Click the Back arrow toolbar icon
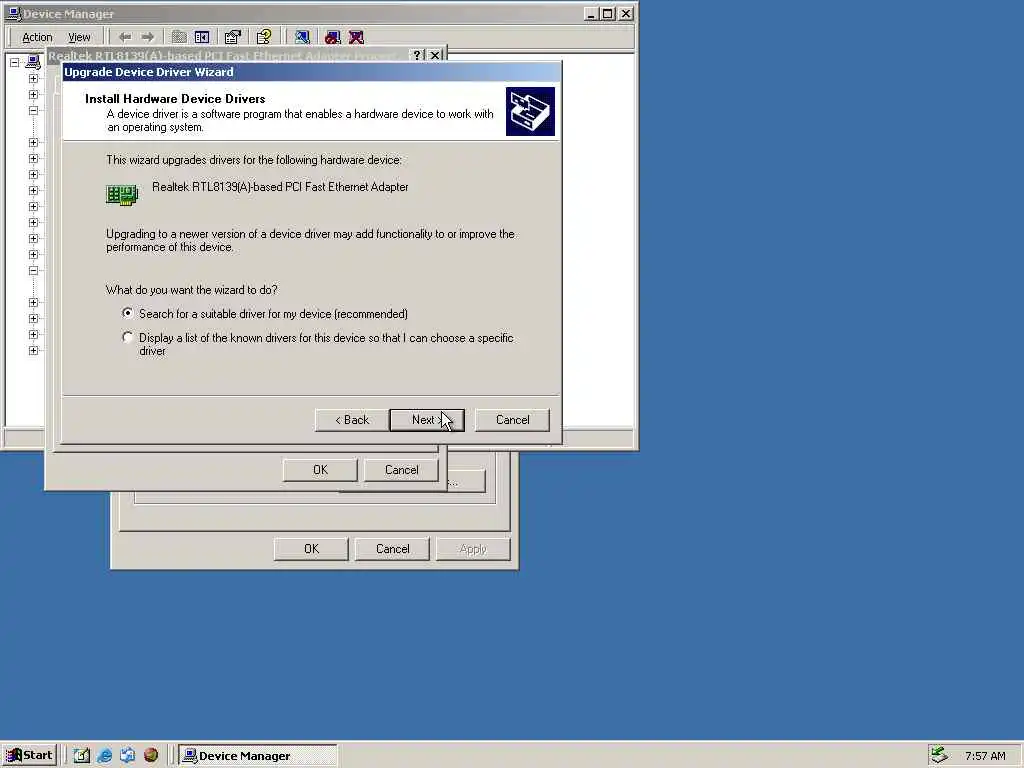 coord(125,37)
